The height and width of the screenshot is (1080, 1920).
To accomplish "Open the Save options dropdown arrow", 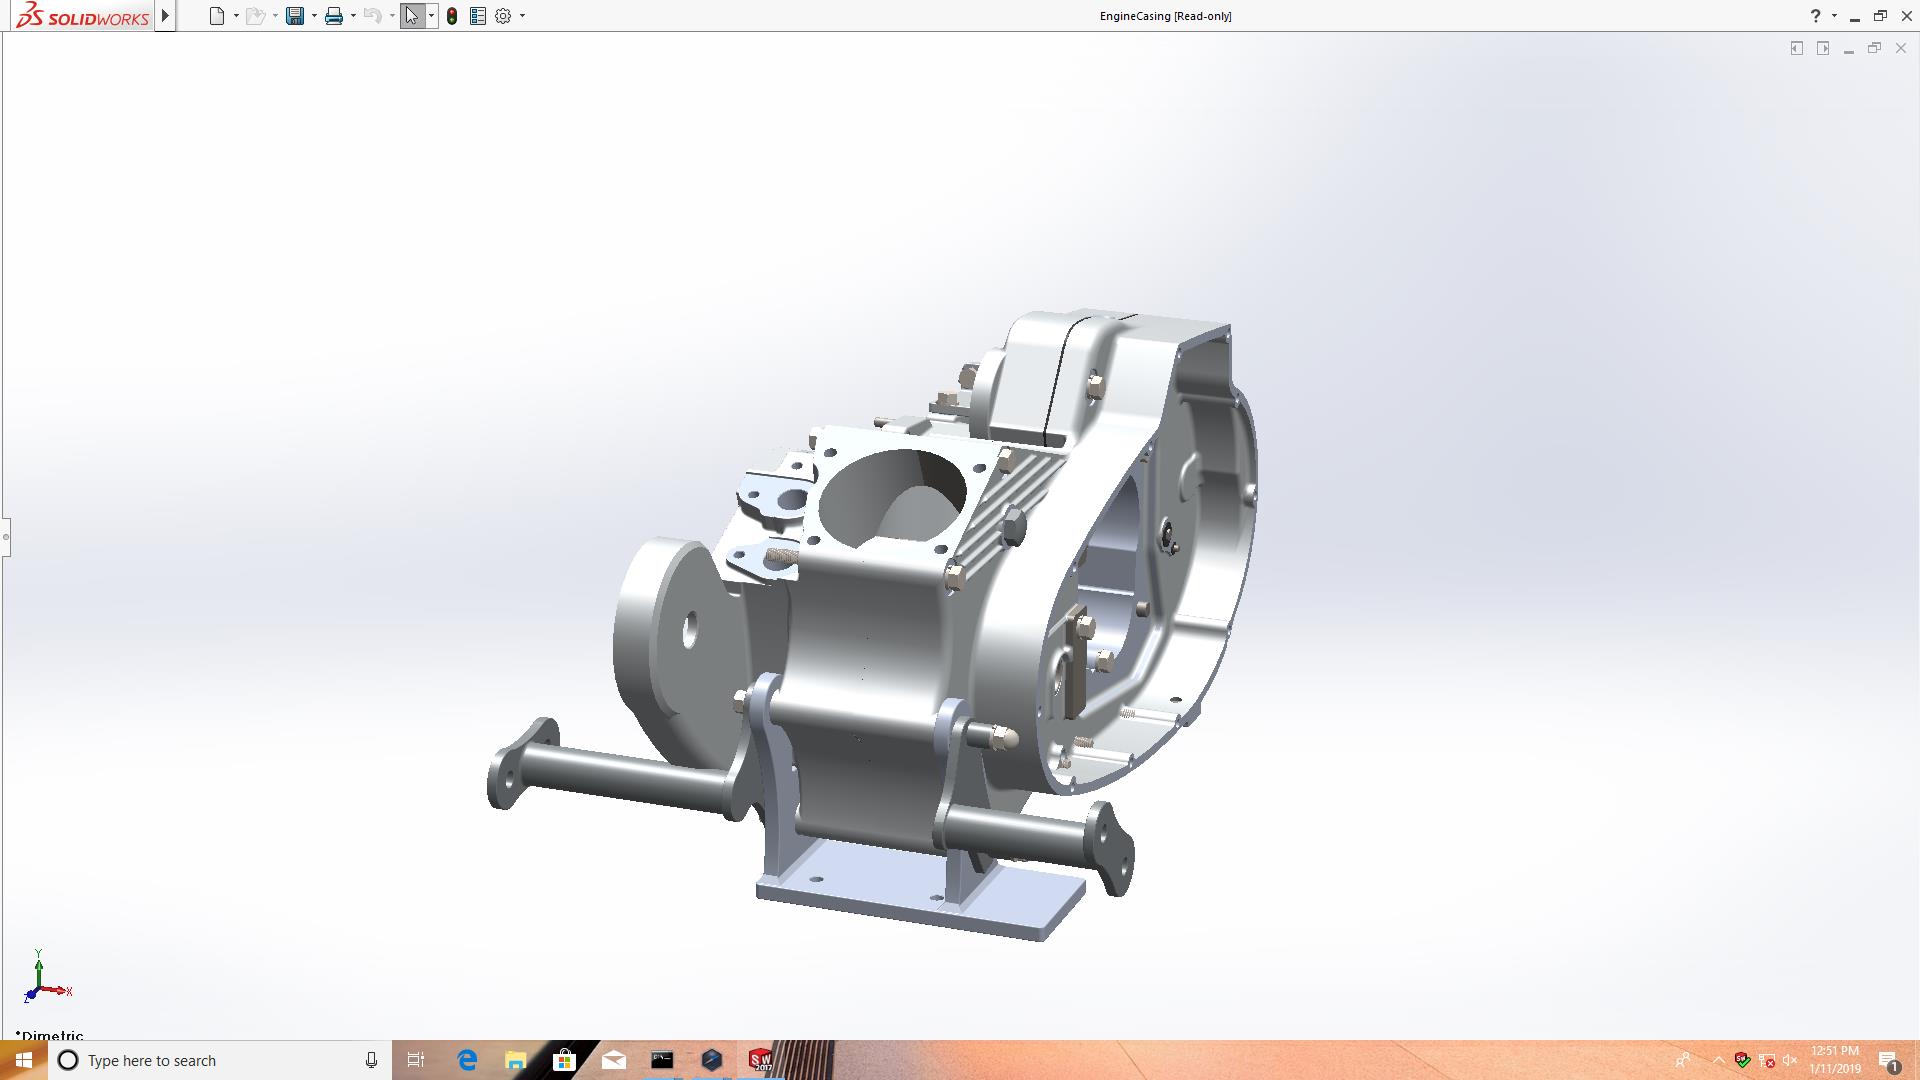I will (314, 16).
